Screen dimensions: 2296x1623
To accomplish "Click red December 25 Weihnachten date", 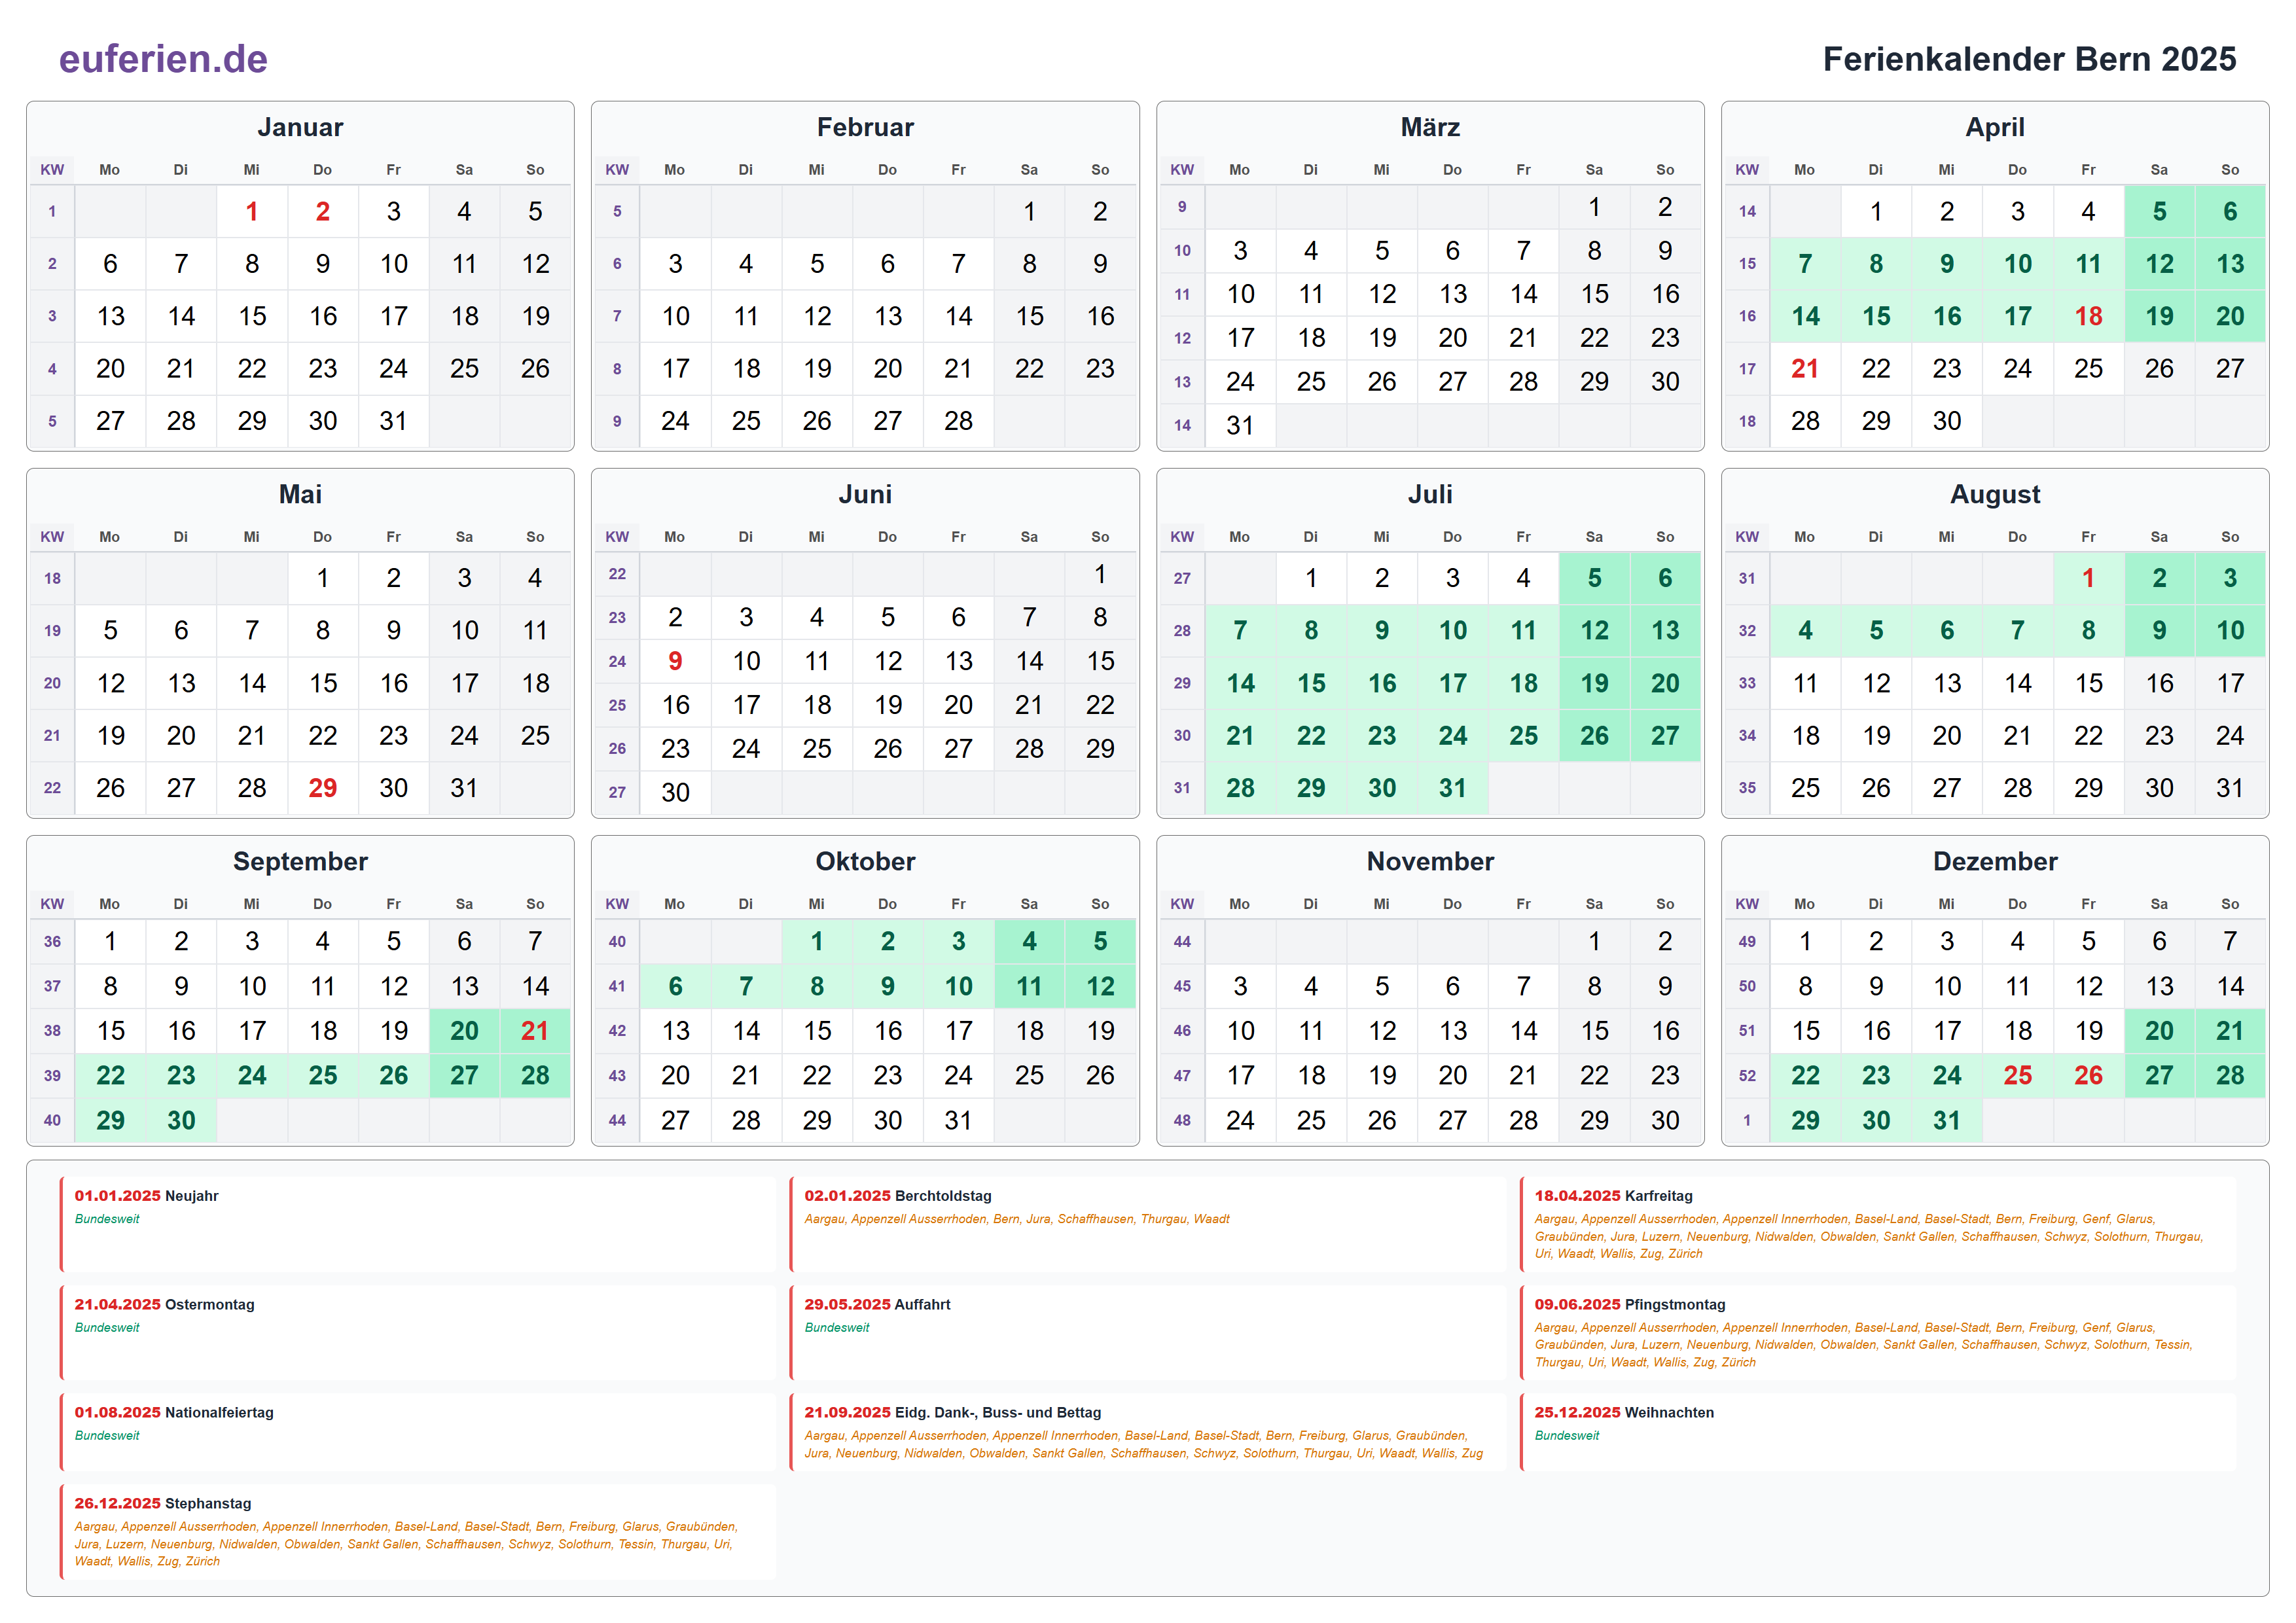I will 2017,1075.
